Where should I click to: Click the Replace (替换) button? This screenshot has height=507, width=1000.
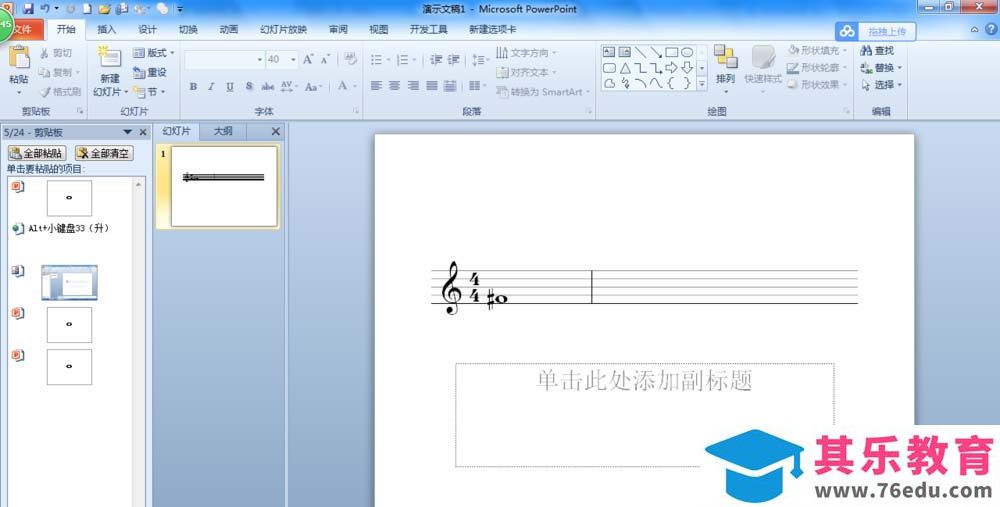point(881,68)
